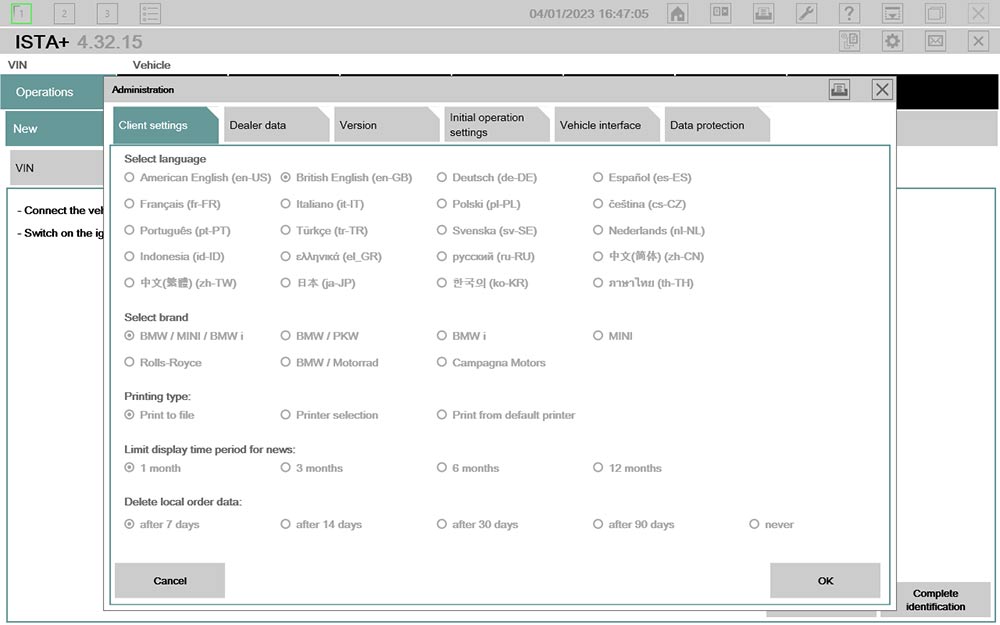Open the envelope feedback icon
The width and height of the screenshot is (1000, 625).
(935, 41)
